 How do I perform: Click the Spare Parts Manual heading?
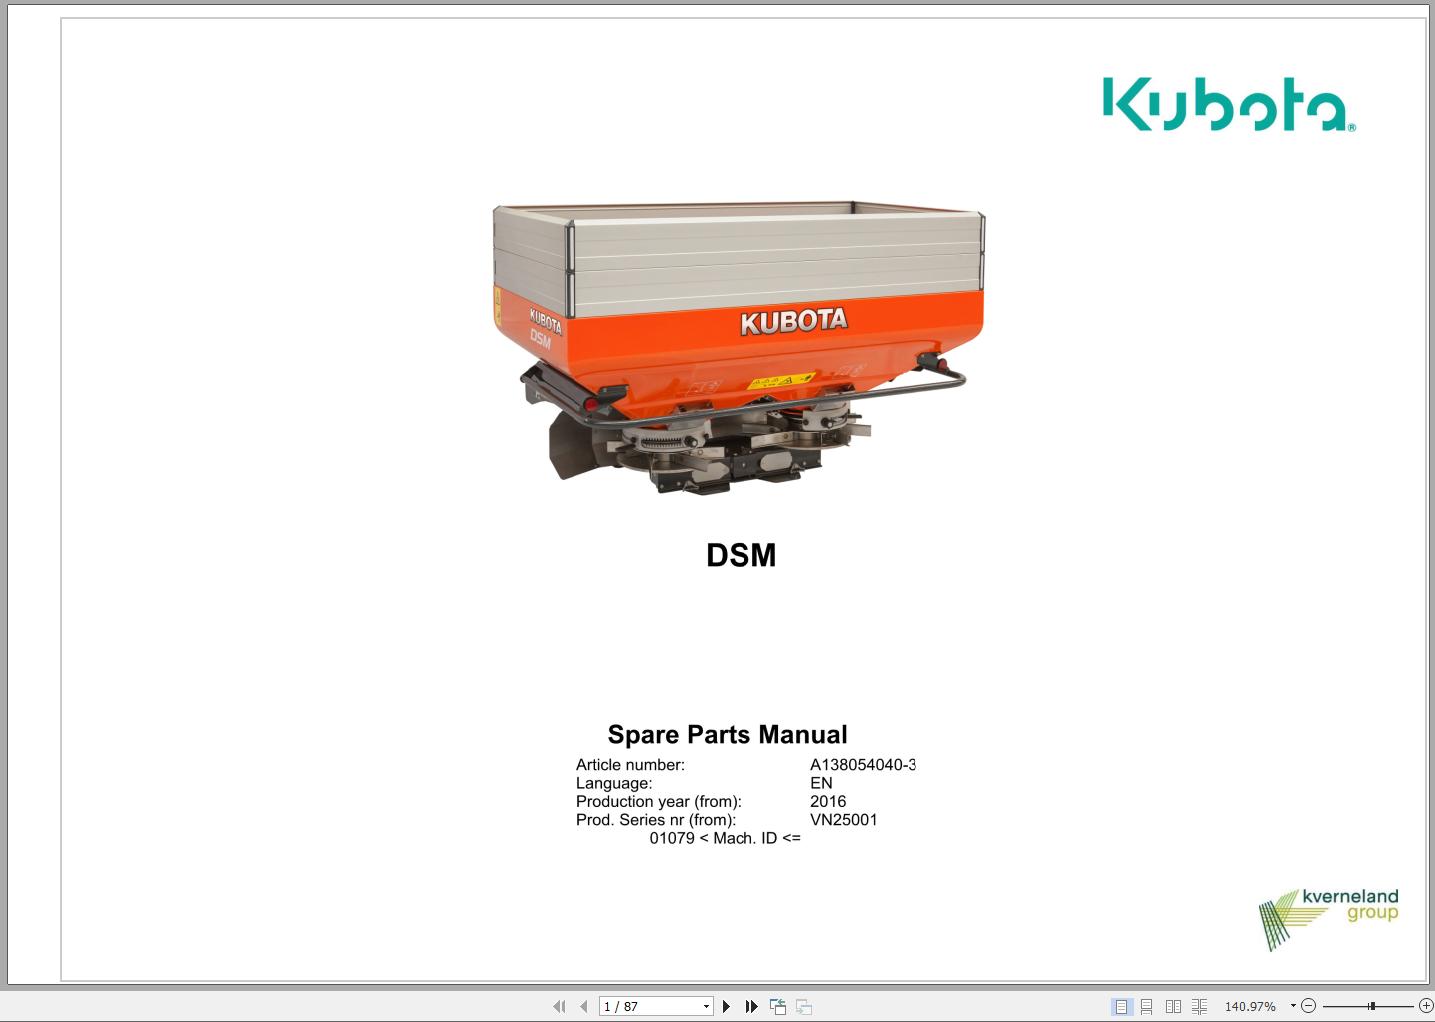pos(729,734)
